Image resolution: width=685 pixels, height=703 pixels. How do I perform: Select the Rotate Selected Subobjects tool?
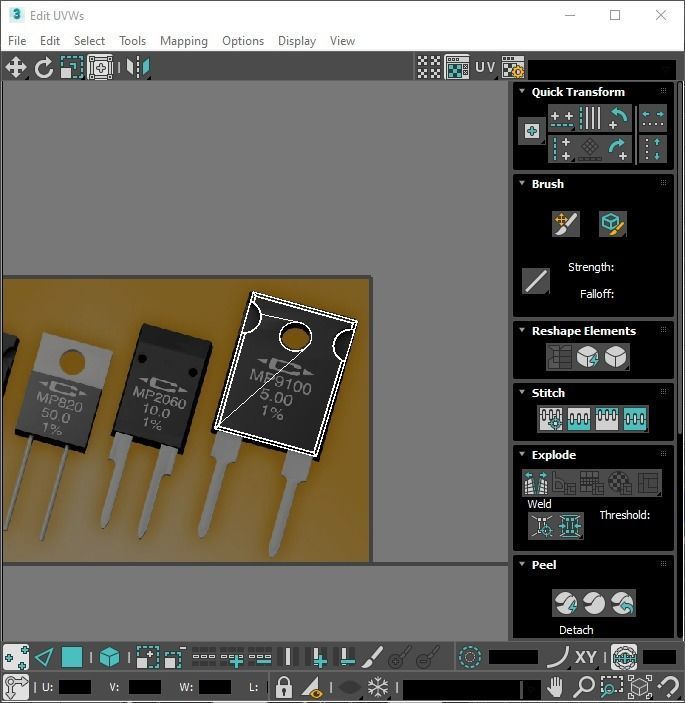pos(44,68)
